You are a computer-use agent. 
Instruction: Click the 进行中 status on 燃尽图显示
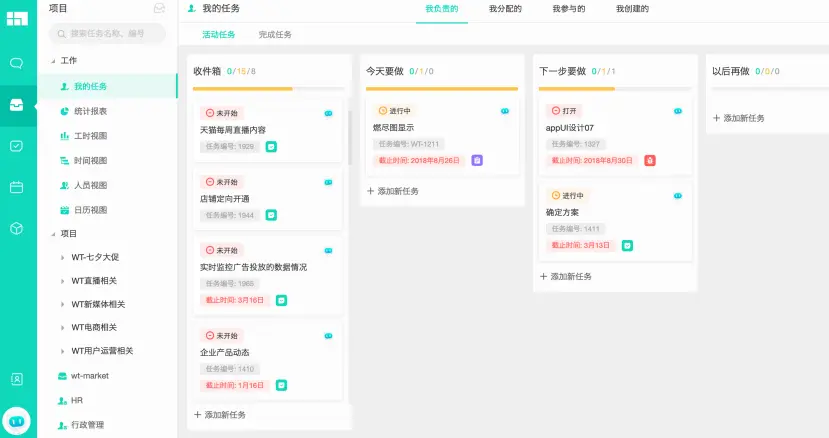click(394, 111)
